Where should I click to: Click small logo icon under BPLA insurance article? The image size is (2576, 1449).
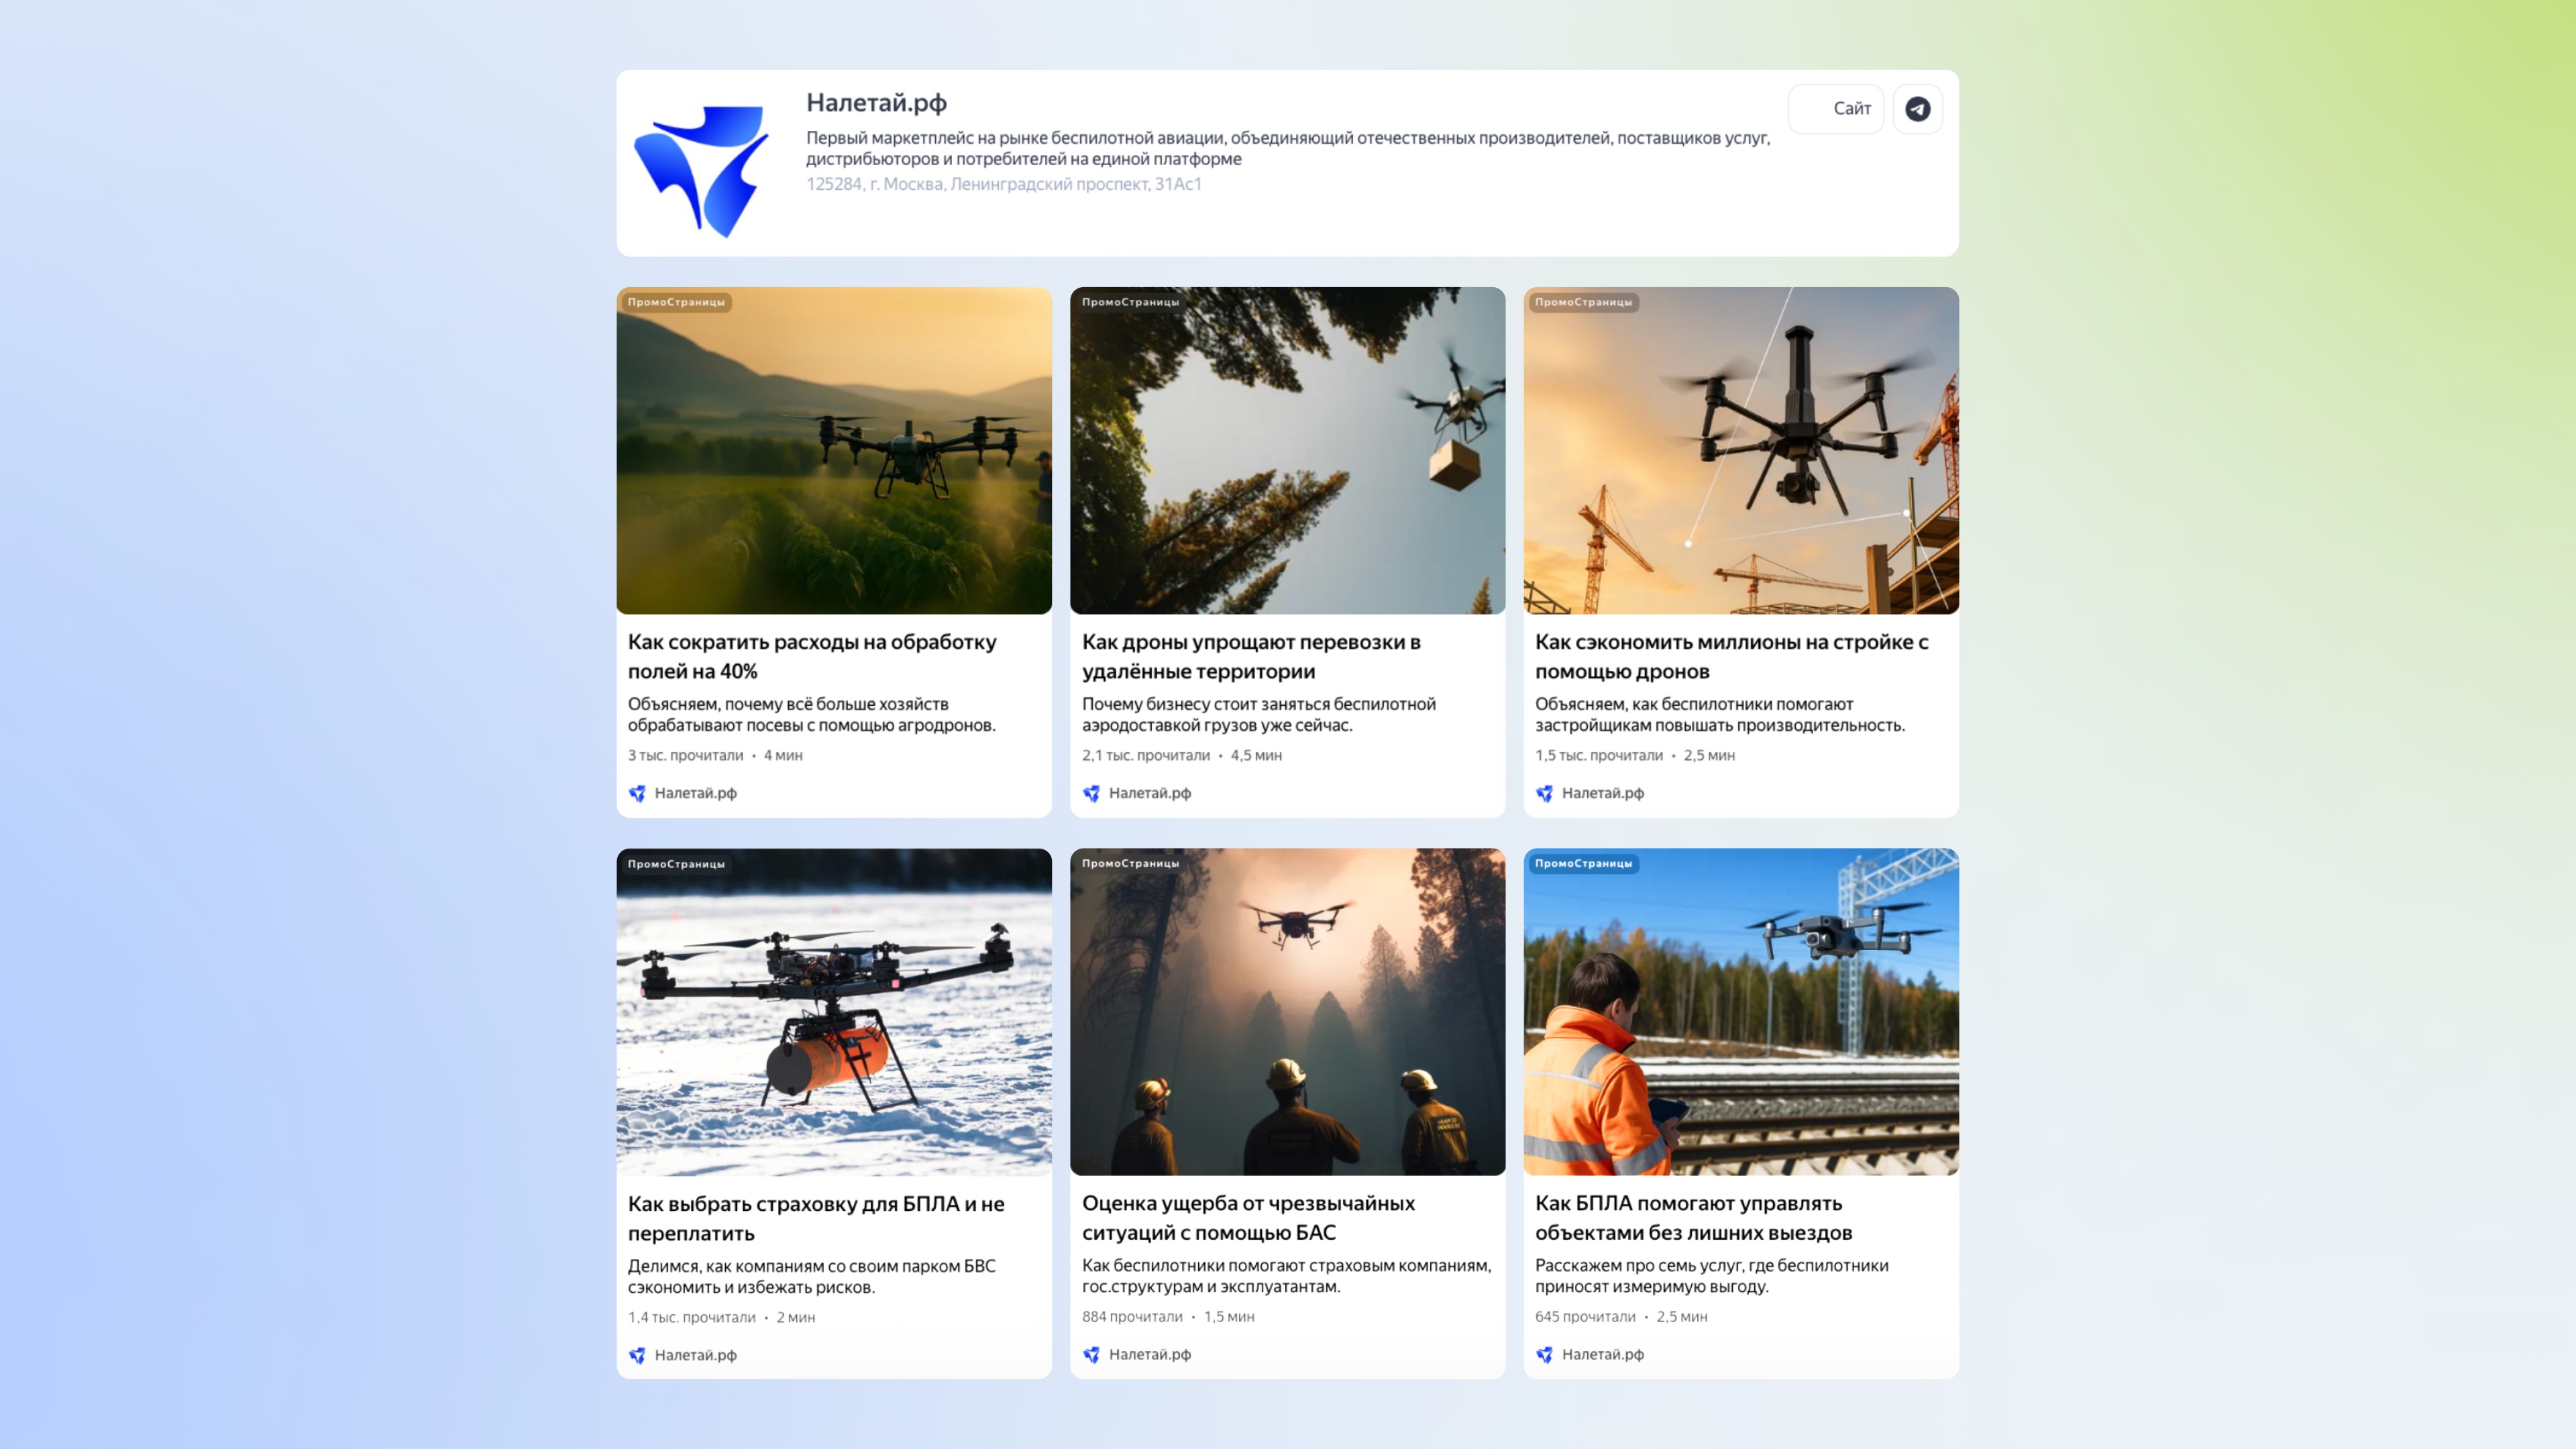(637, 1355)
